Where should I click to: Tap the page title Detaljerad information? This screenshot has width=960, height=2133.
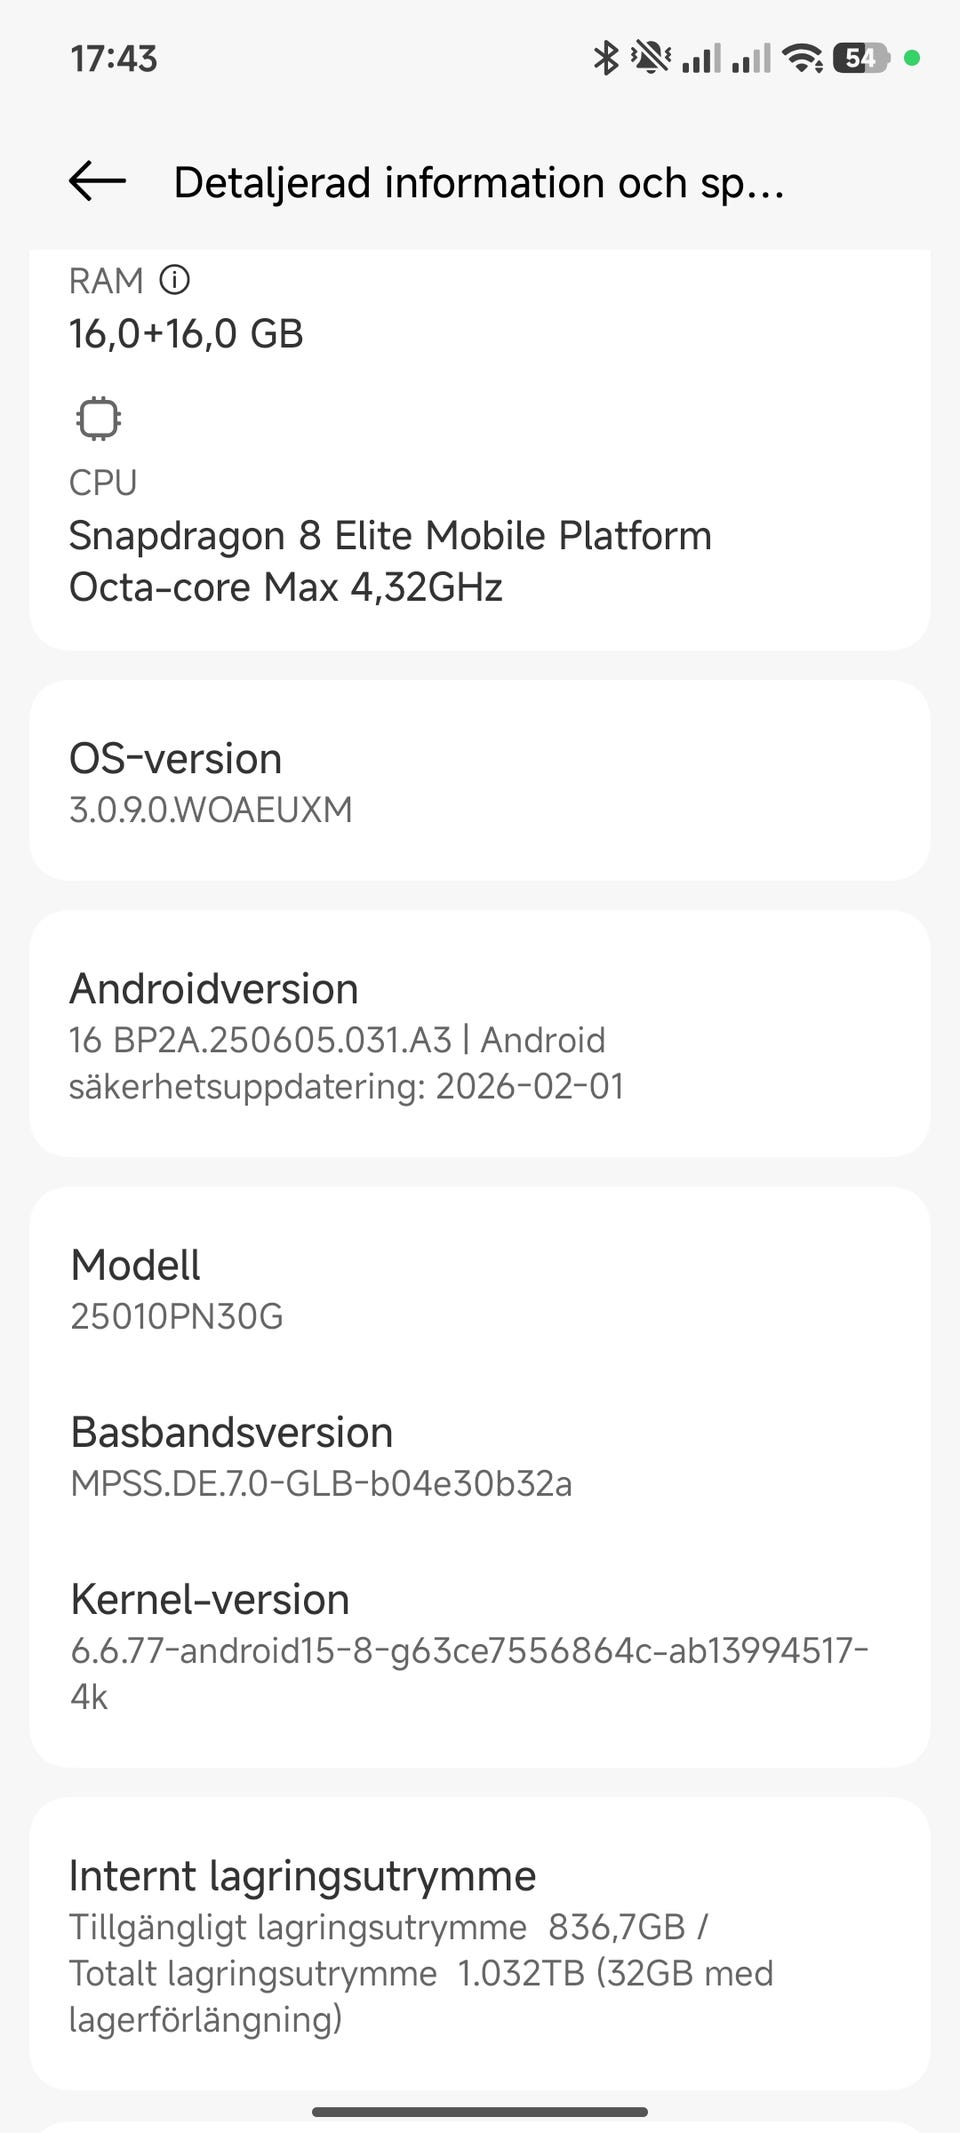tap(478, 183)
